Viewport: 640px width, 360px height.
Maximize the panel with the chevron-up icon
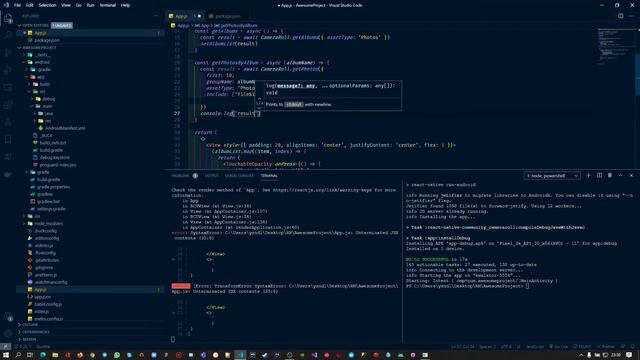[620, 176]
